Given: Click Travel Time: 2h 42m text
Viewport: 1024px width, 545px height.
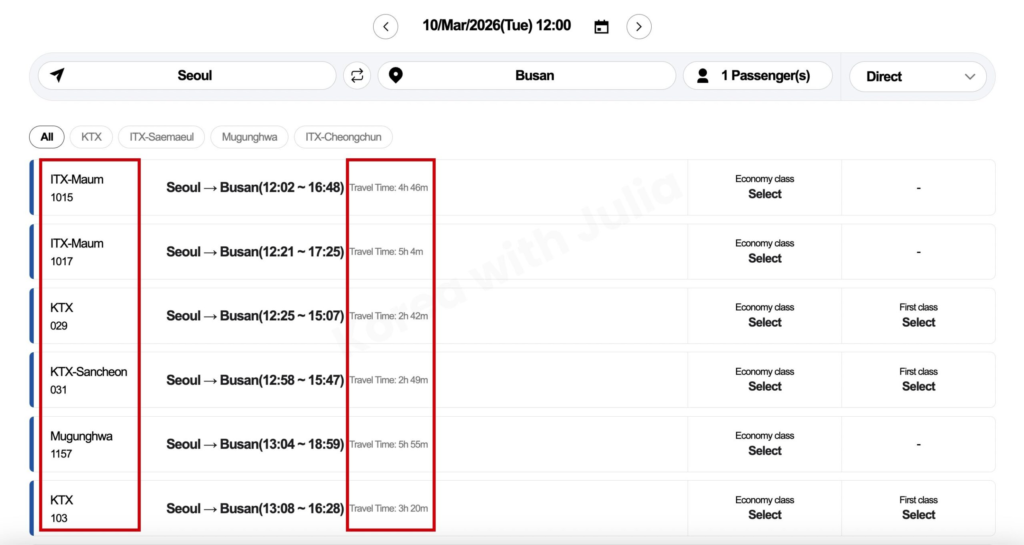Looking at the screenshot, I should click(389, 316).
